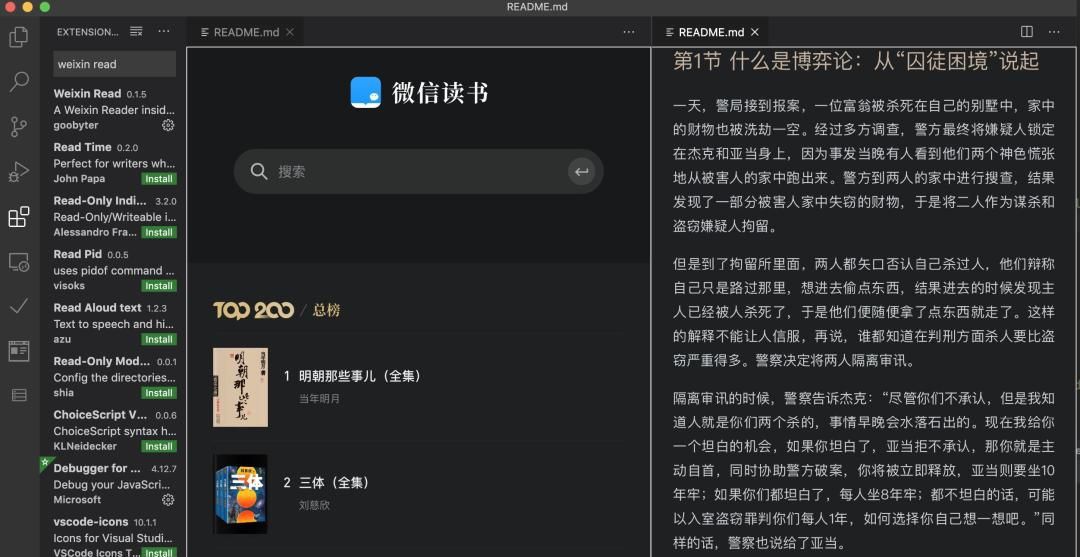Open the book title 三体（全集）
This screenshot has height=557, width=1080.
(x=335, y=483)
